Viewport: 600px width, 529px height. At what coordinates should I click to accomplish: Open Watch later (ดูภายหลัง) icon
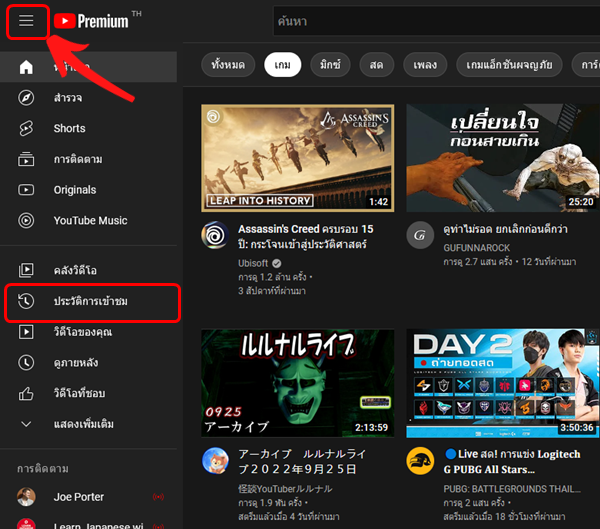point(26,362)
